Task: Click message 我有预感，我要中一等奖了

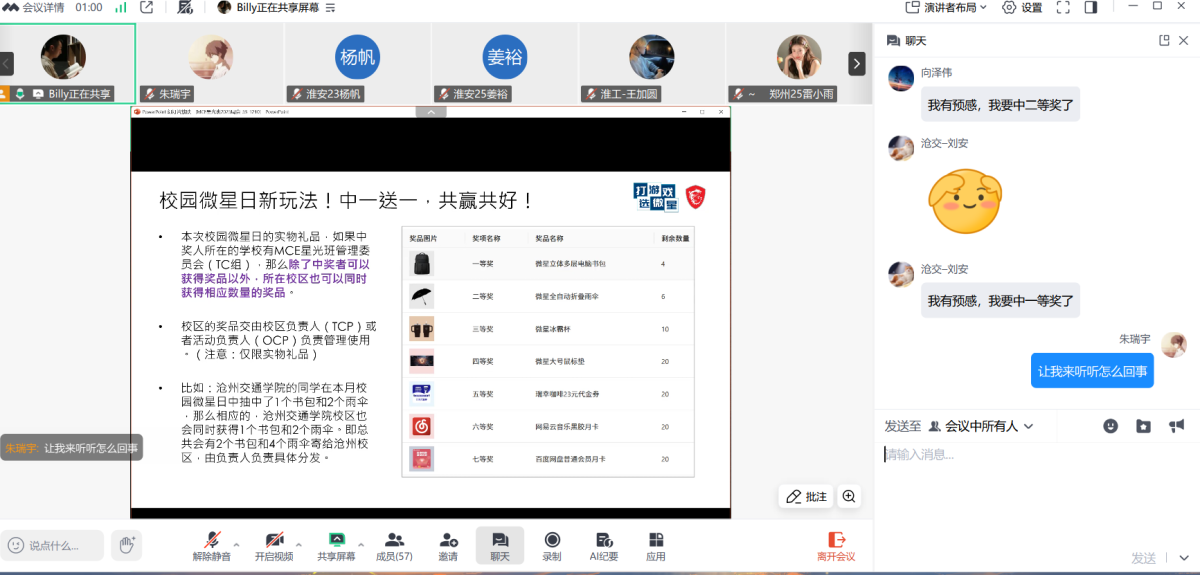Action: tap(1000, 300)
